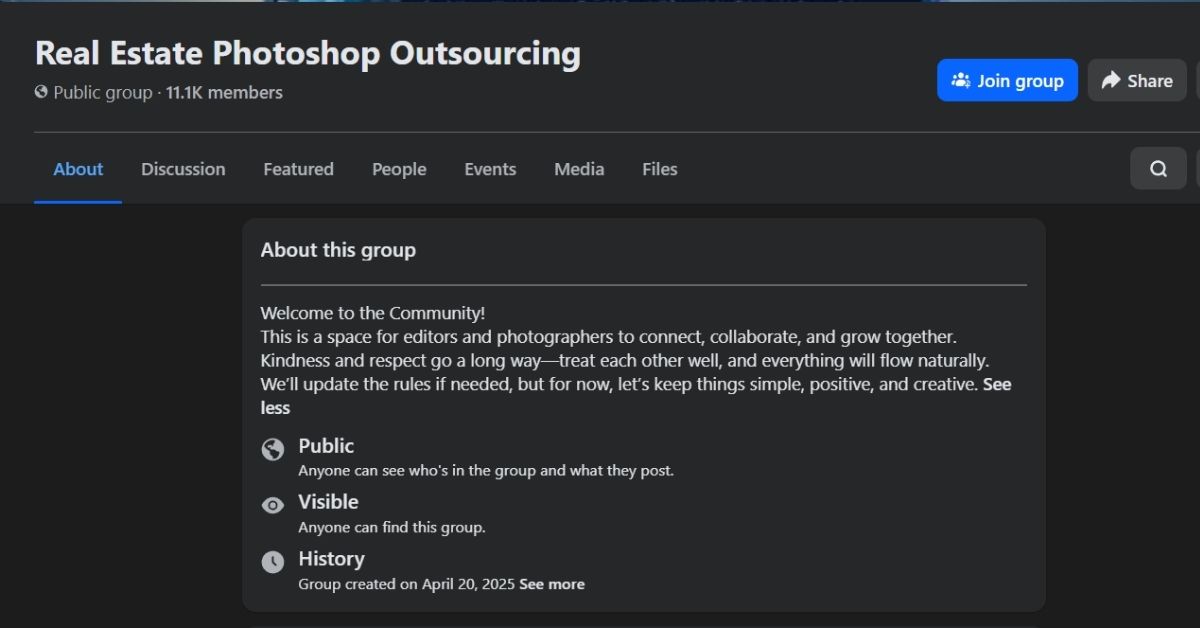Open the Discussion tab
Screen dimensions: 1200x628
coord(183,170)
